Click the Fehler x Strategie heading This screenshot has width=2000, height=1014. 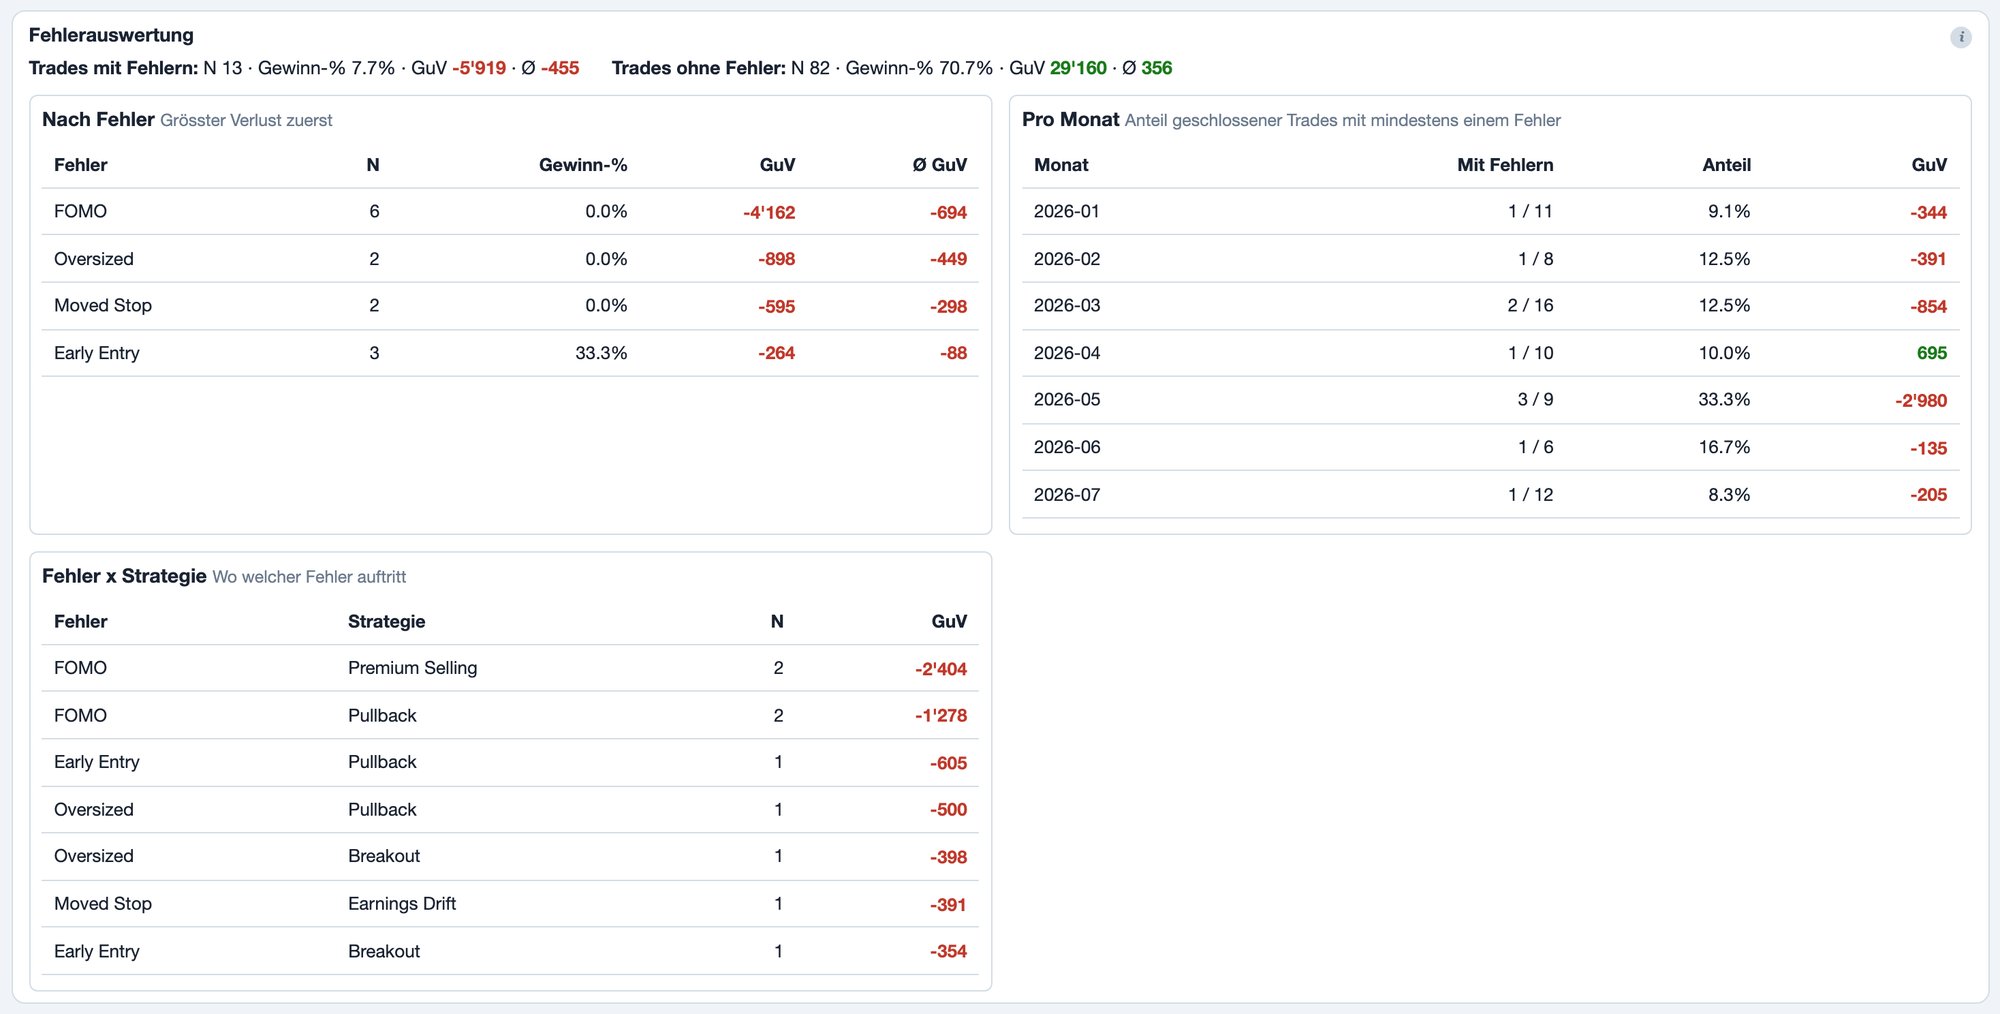(x=124, y=576)
